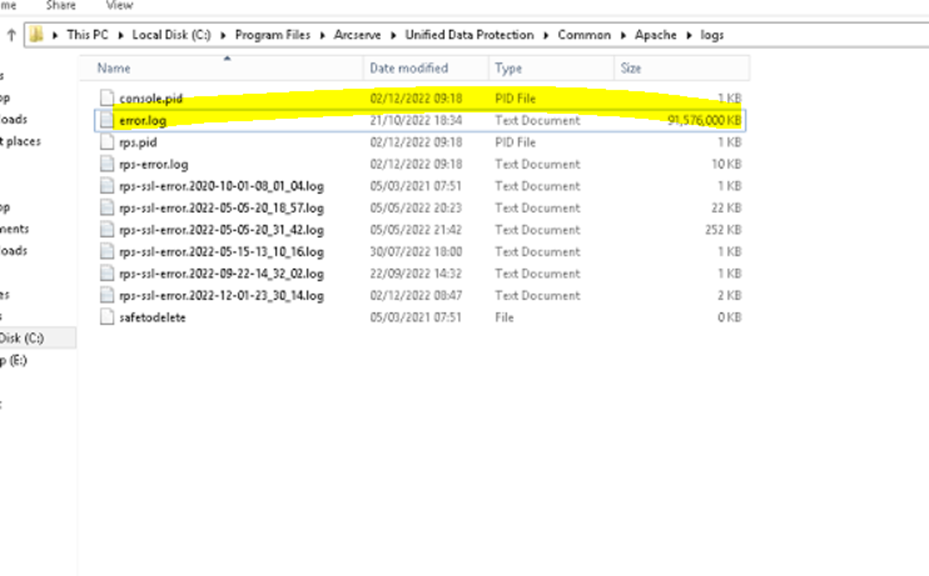Click the Up arrow navigation button

pyautogui.click(x=11, y=35)
